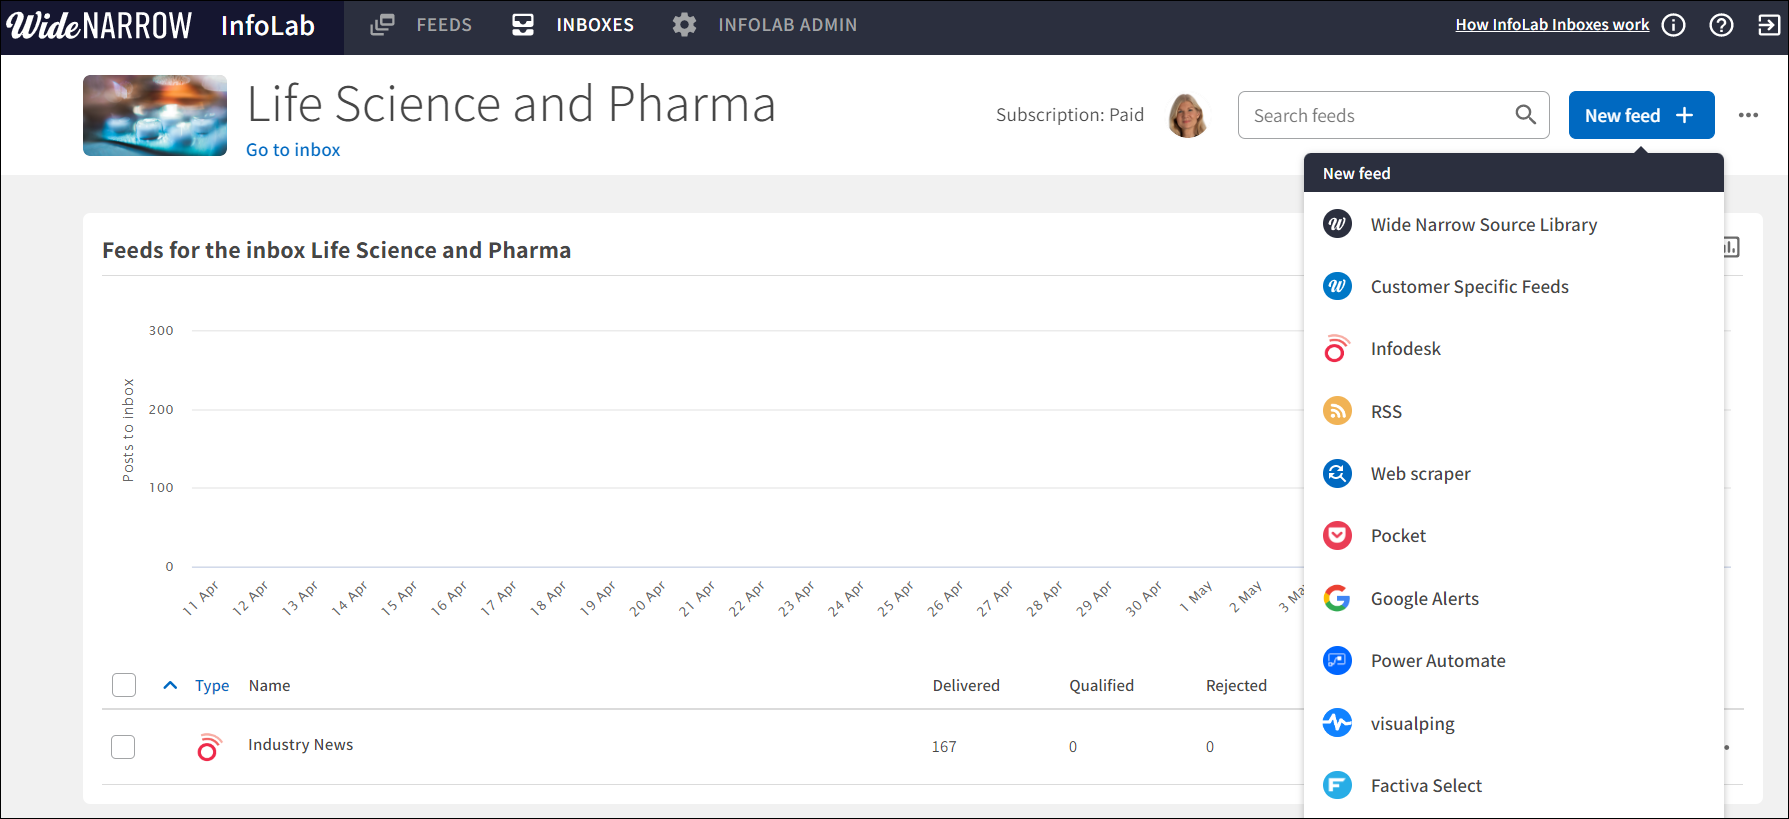
Task: Open the help question mark icon
Action: tap(1721, 25)
